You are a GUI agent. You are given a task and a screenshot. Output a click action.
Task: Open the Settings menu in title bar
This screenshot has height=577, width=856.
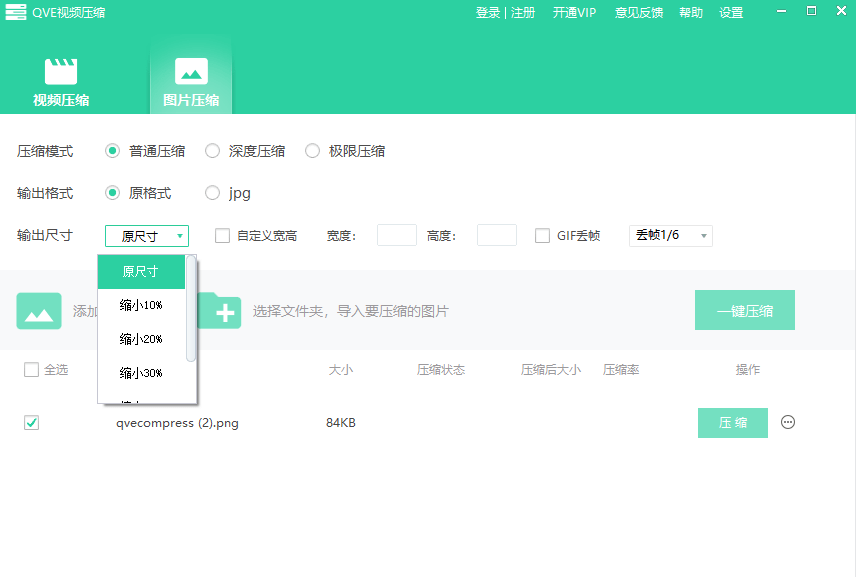pos(731,13)
